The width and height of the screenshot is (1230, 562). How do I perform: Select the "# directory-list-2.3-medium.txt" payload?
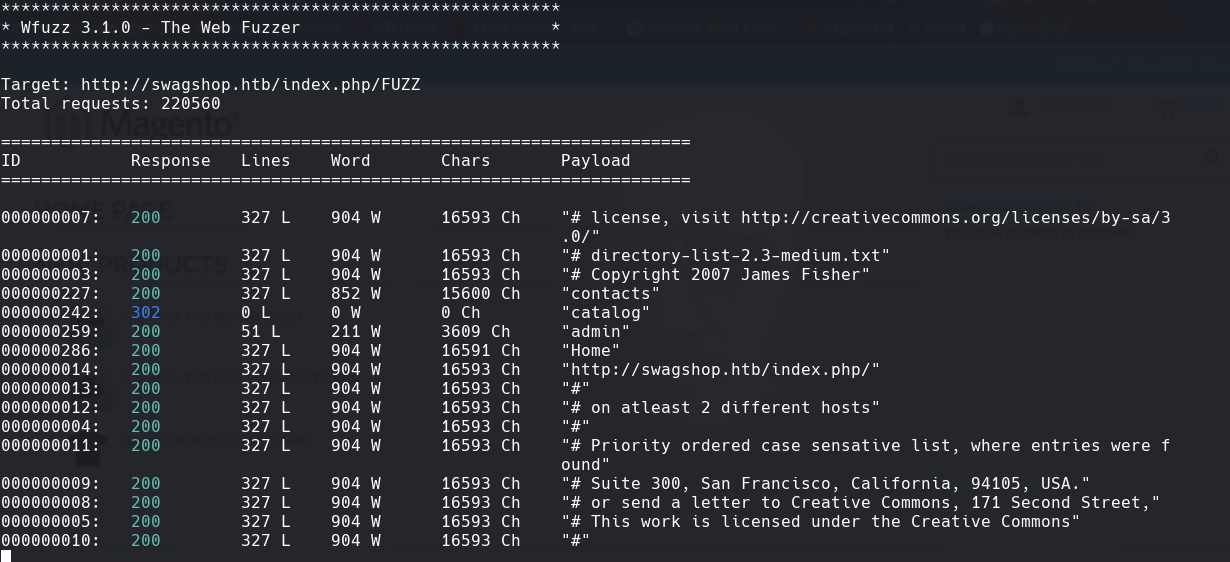coord(726,255)
